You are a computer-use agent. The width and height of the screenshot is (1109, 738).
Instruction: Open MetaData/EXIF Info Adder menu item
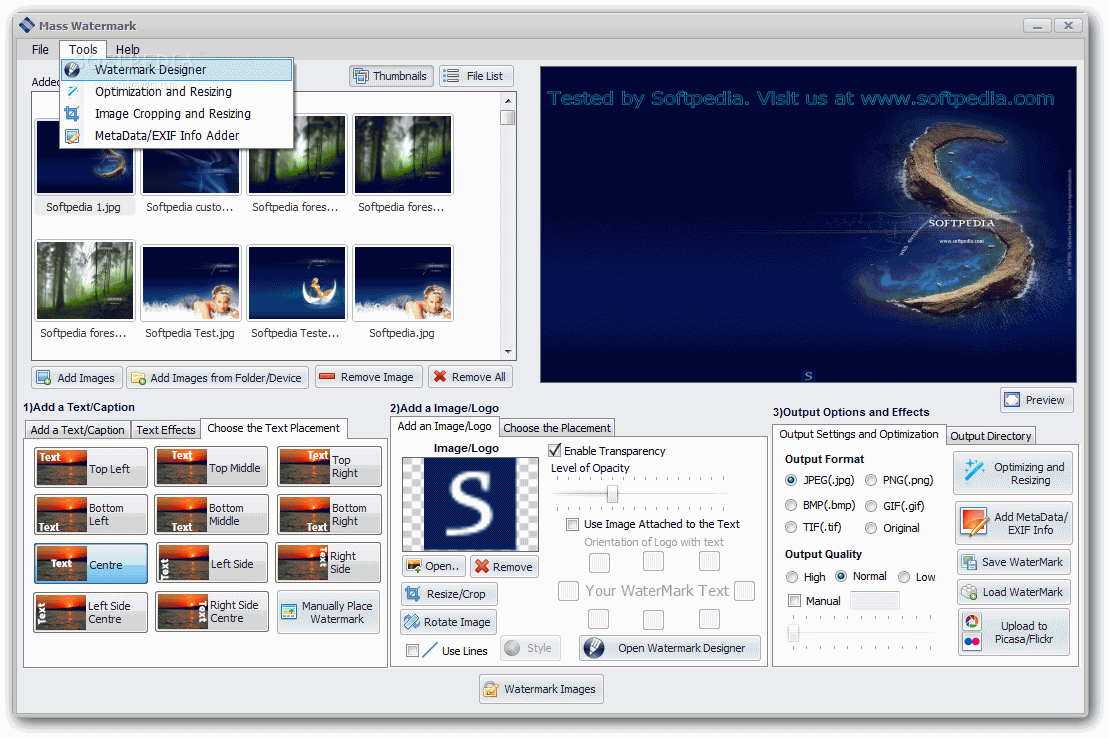[x=177, y=135]
